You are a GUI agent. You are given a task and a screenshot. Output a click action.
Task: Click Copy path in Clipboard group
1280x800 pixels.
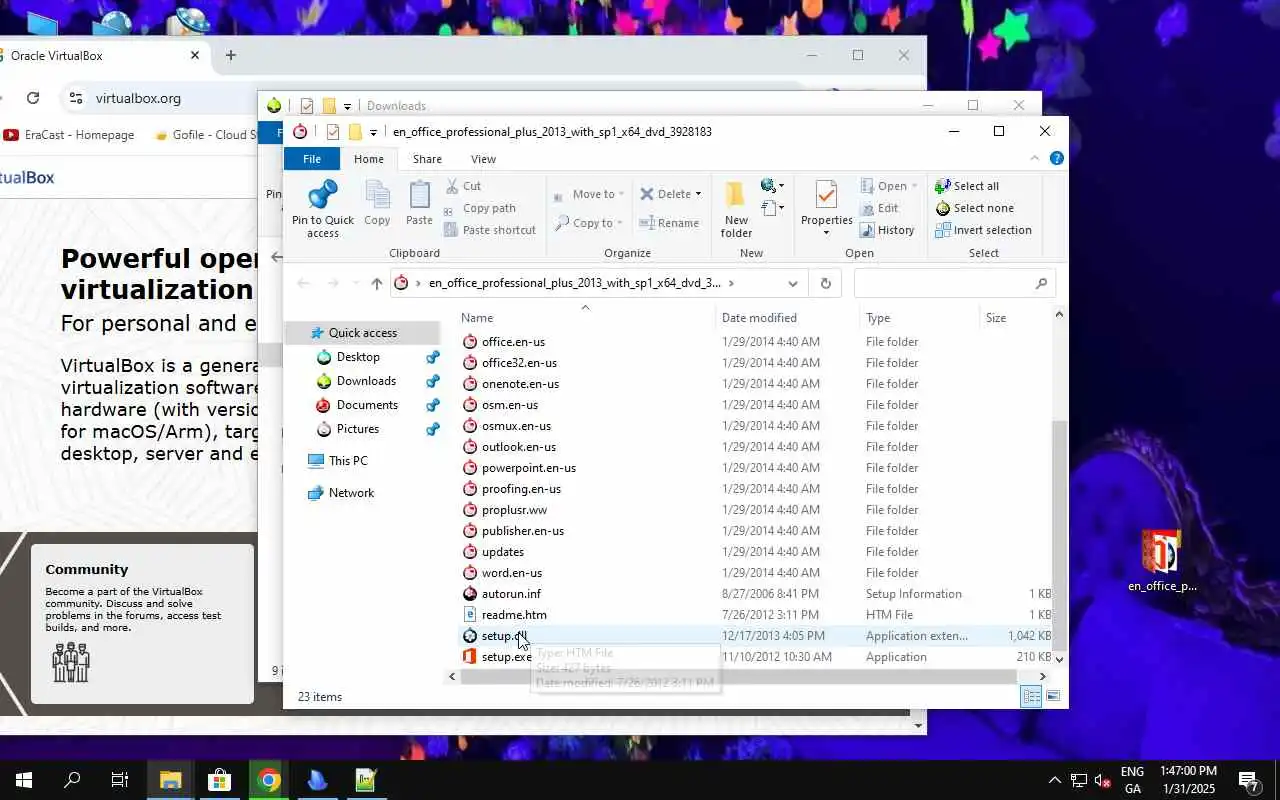480,208
